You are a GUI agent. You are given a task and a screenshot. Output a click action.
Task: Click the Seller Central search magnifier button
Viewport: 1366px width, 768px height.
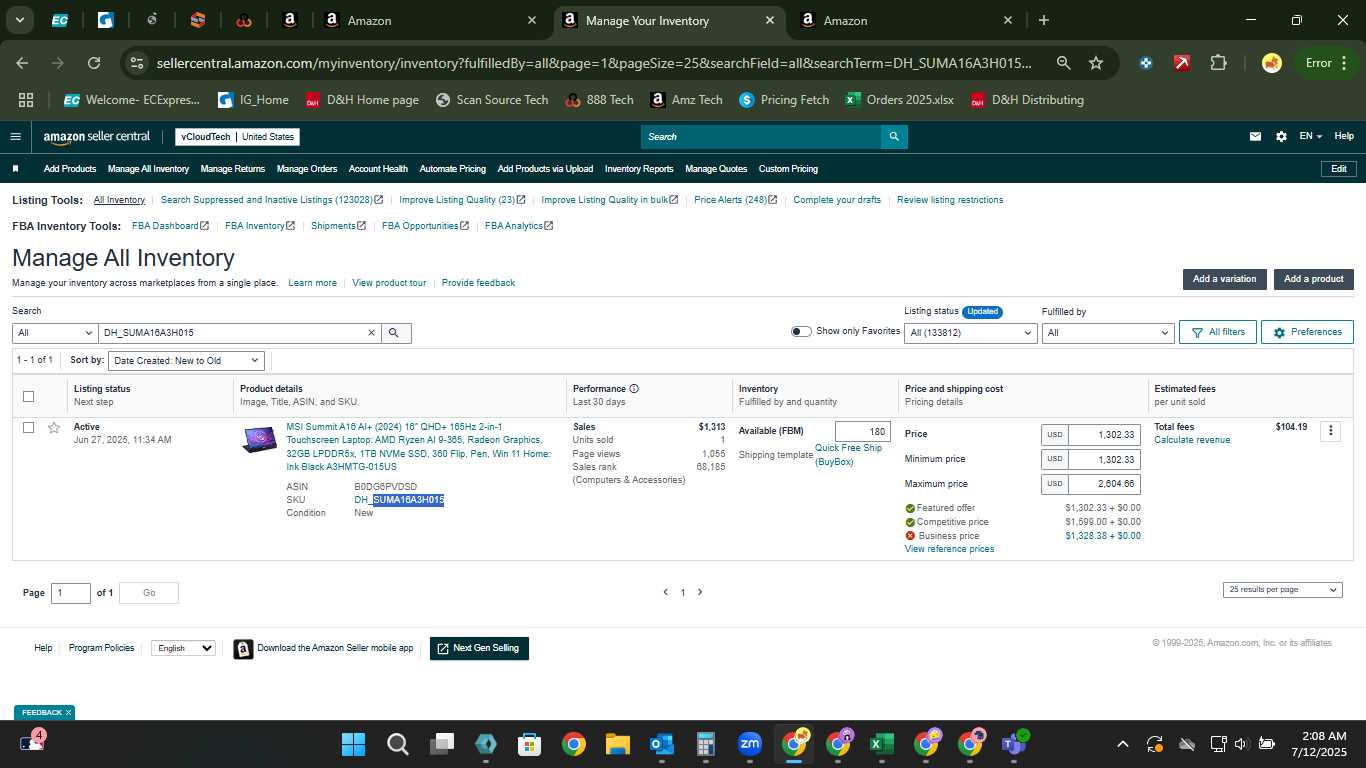[x=894, y=137]
